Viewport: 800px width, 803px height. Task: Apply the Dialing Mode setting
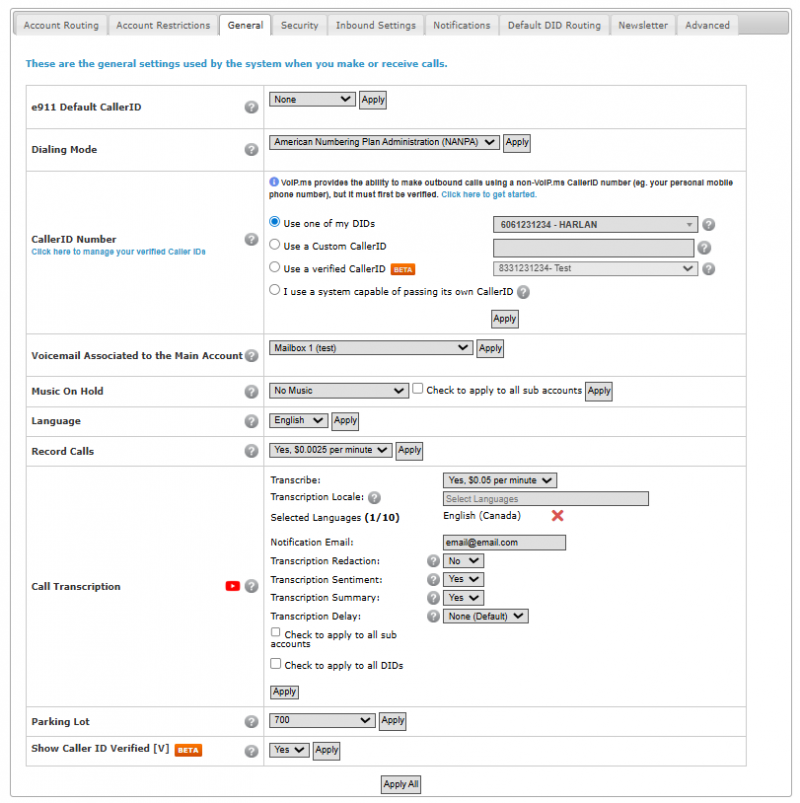[517, 142]
